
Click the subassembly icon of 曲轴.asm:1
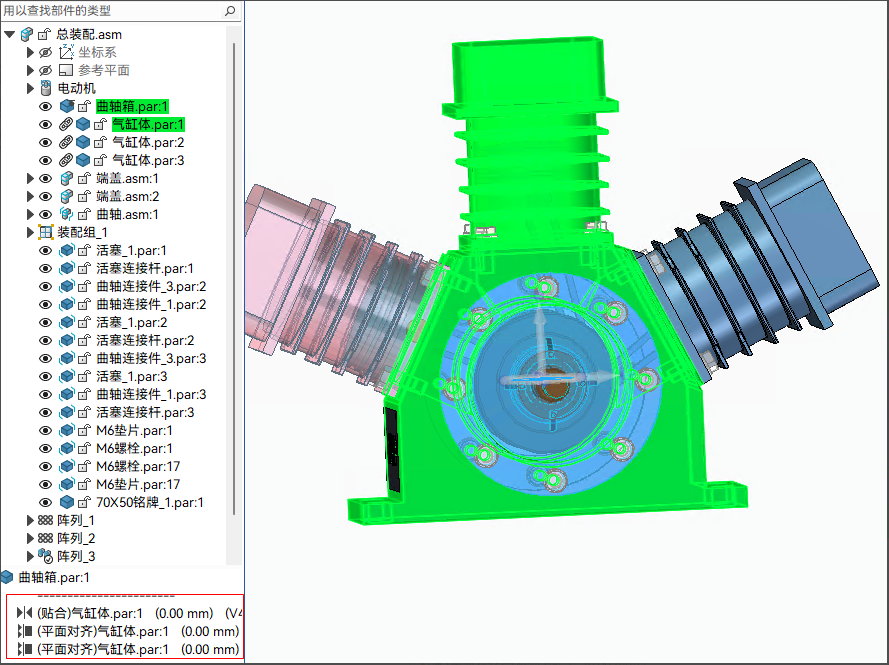[66, 215]
